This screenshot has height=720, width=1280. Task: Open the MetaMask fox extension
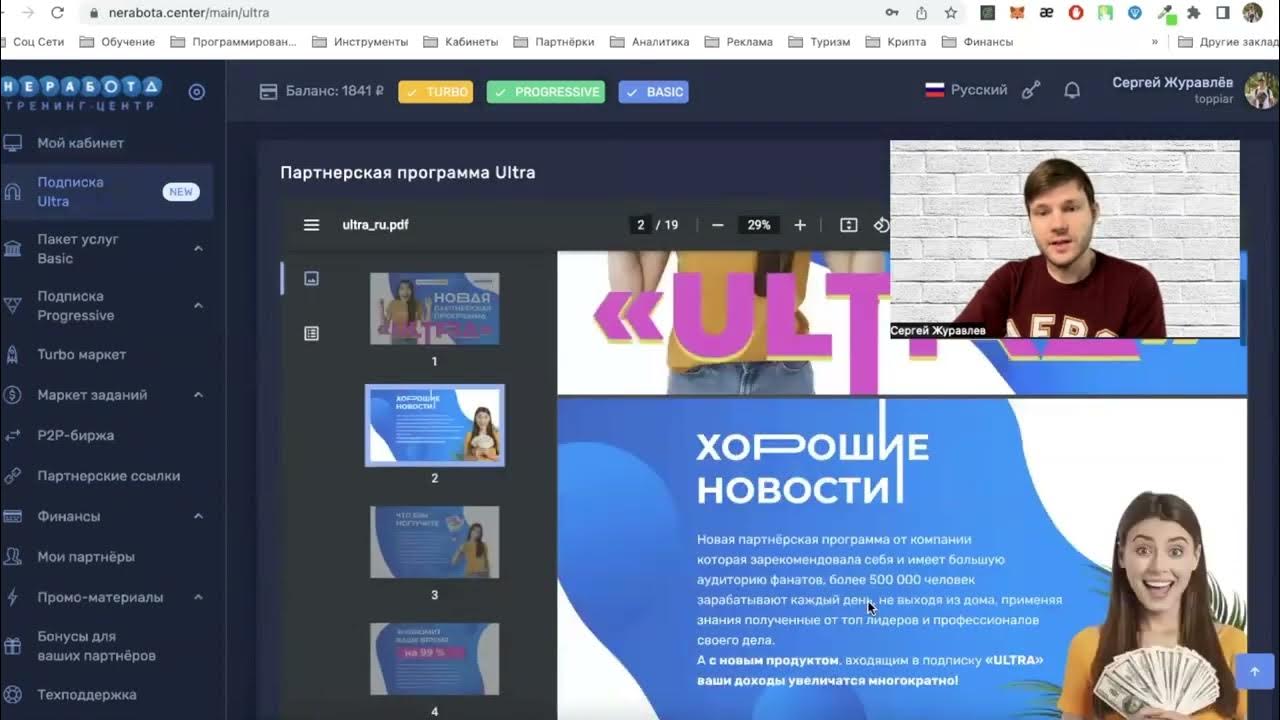click(x=1017, y=13)
